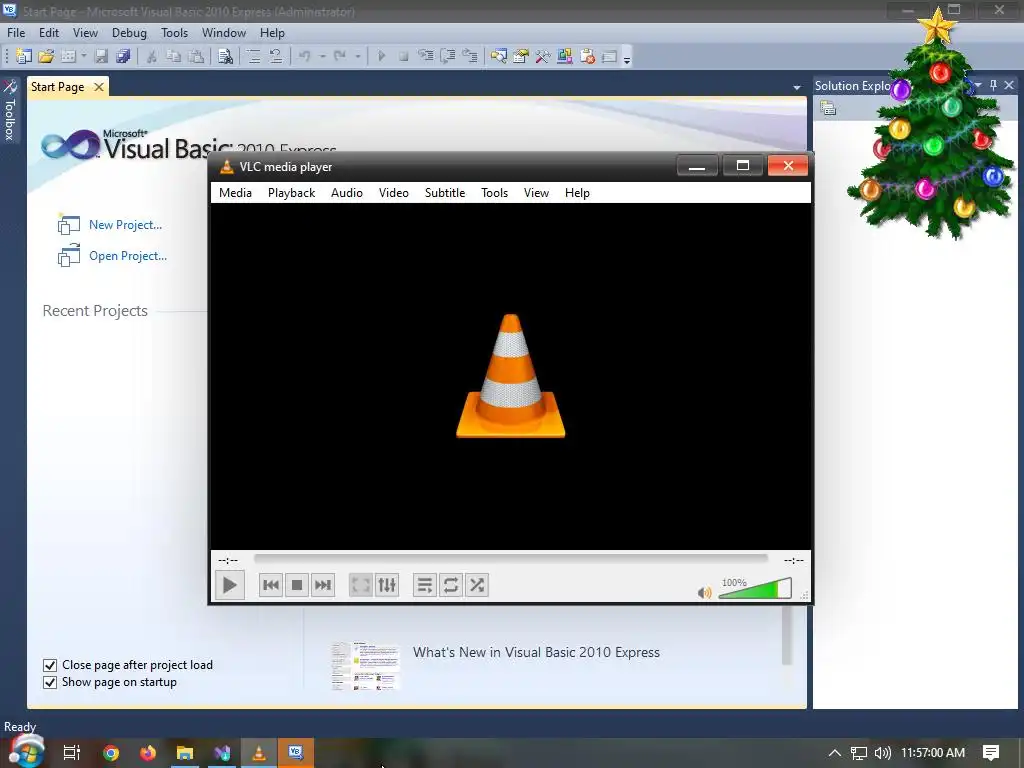Click the Step Over debug icon
The width and height of the screenshot is (1024, 768).
pos(448,56)
